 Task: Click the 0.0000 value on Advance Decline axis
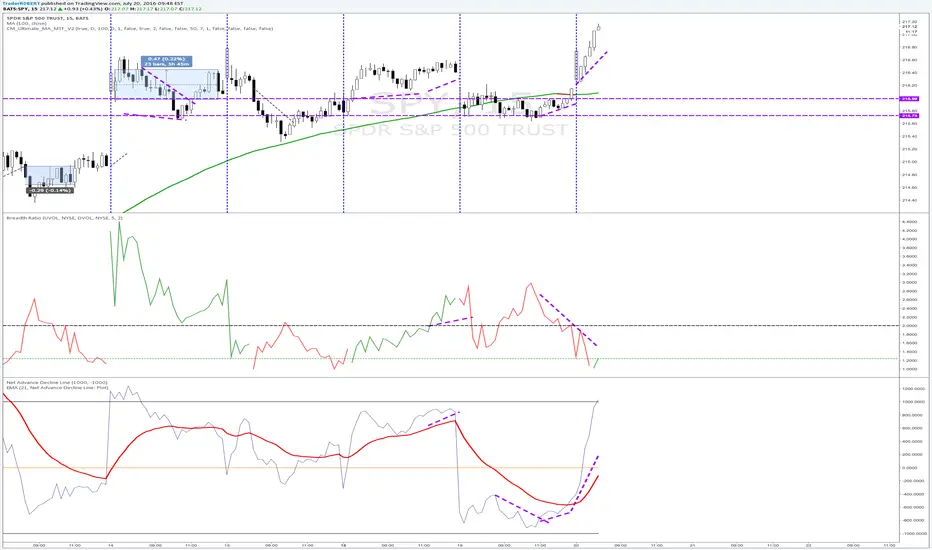(909, 468)
